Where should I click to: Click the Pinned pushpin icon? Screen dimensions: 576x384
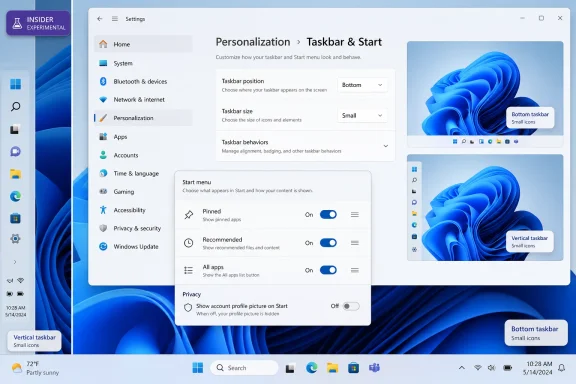pos(188,215)
